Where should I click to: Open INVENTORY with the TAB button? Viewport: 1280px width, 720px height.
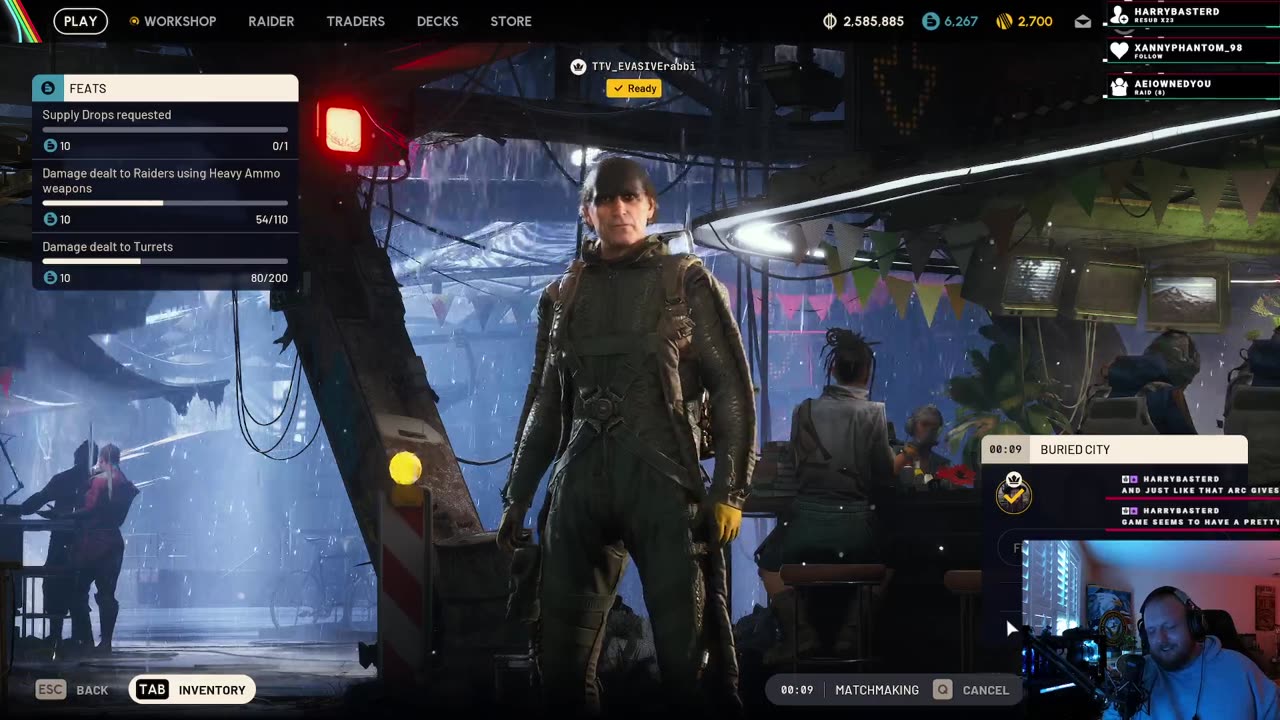click(x=192, y=690)
